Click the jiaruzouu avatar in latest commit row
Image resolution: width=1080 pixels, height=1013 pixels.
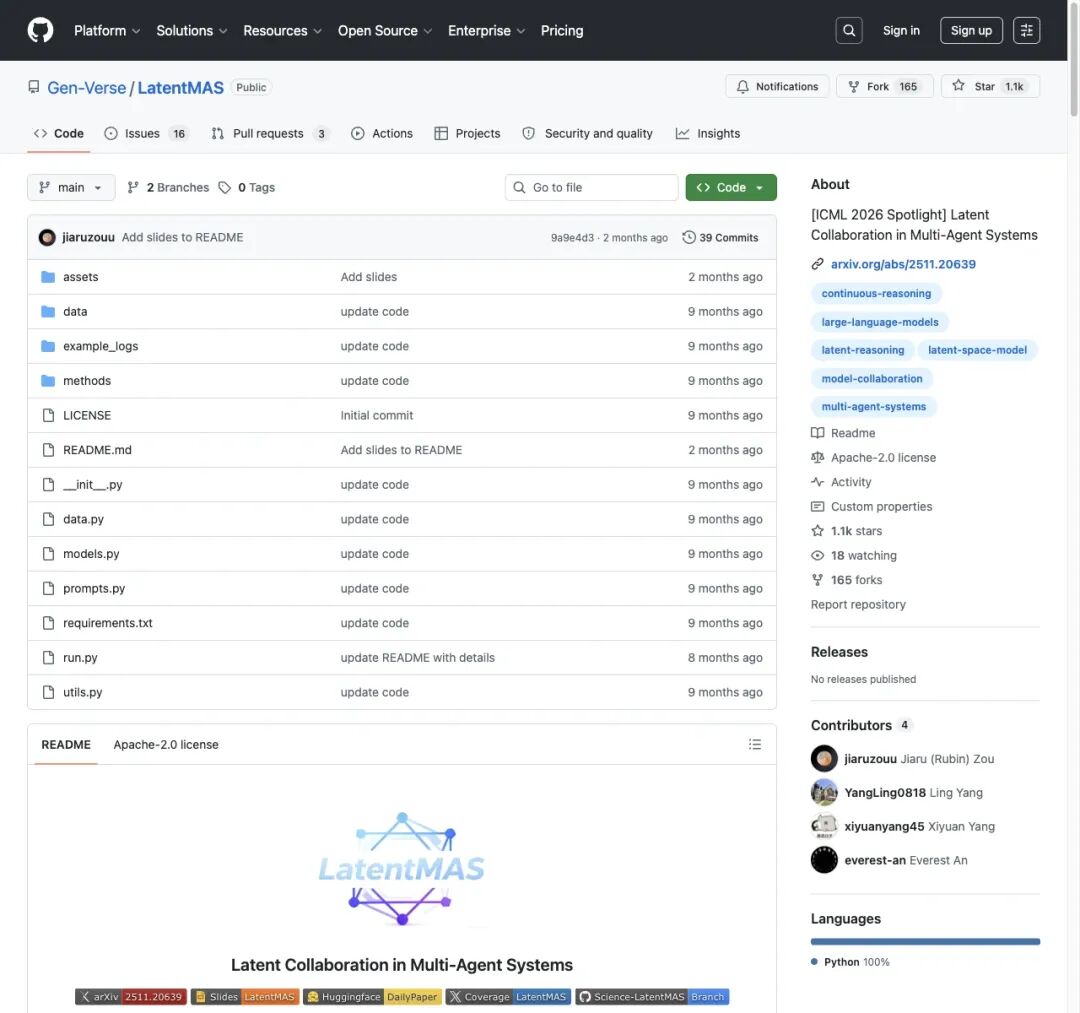click(x=47, y=238)
